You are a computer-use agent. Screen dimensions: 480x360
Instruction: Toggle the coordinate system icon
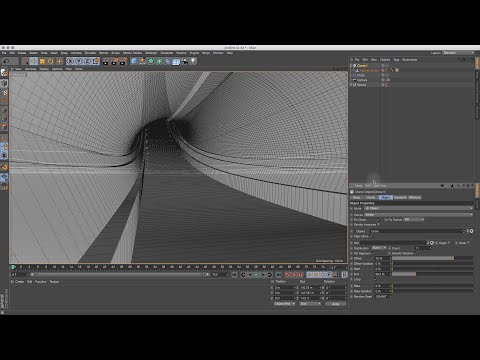click(96, 61)
